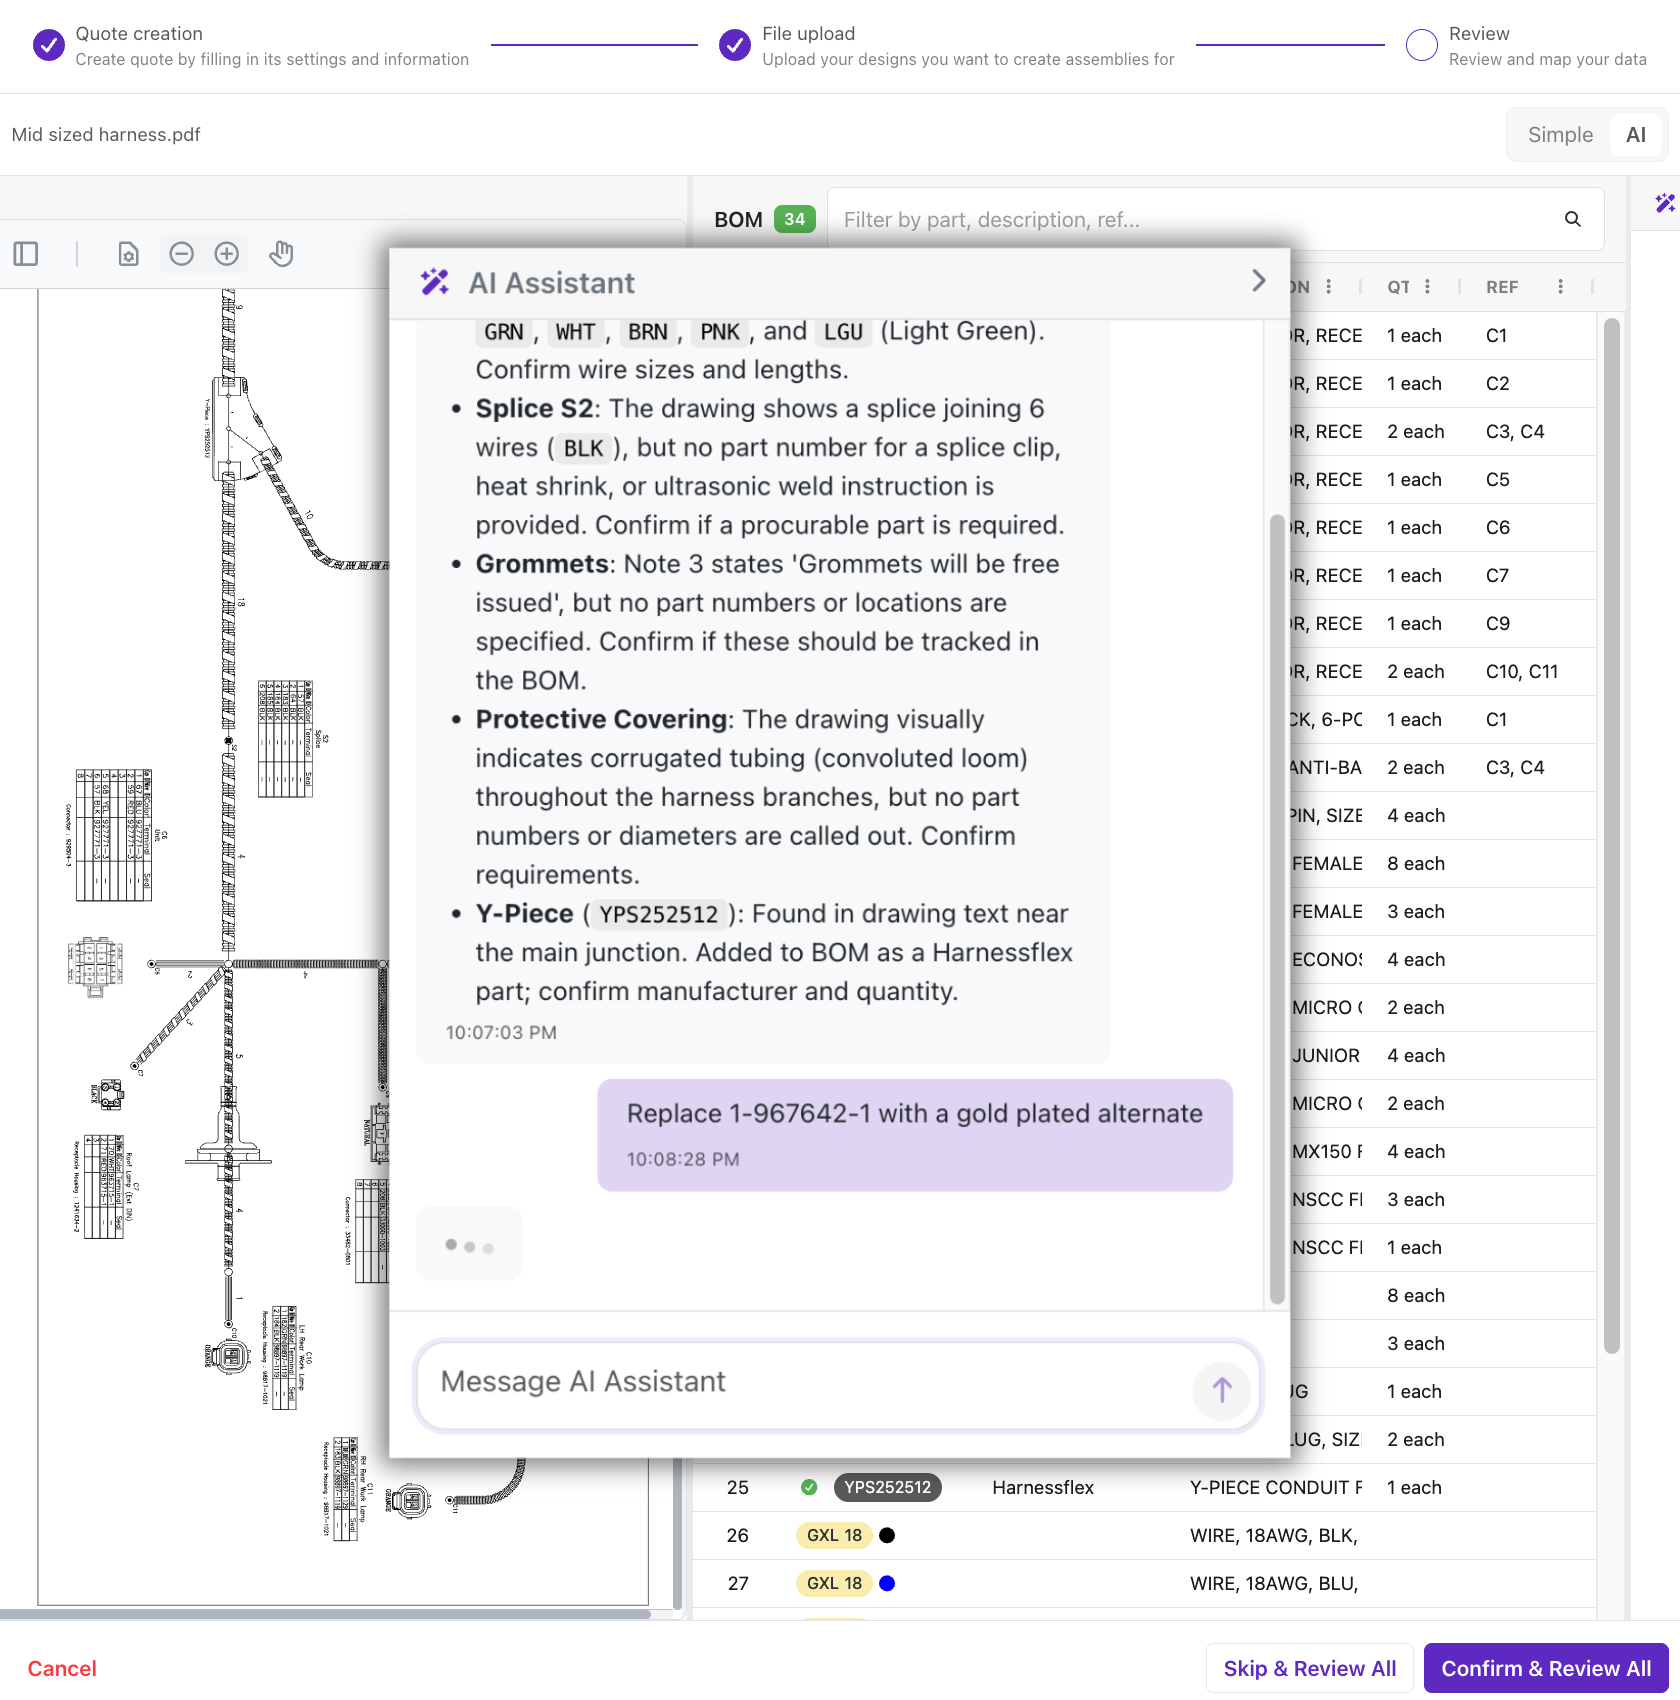Open the QT column options menu
The image size is (1680, 1700).
click(1427, 287)
